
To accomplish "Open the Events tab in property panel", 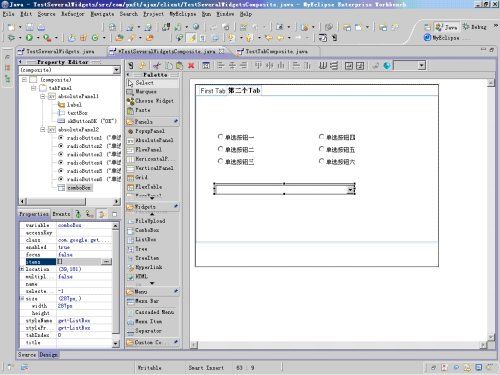I will [x=61, y=214].
